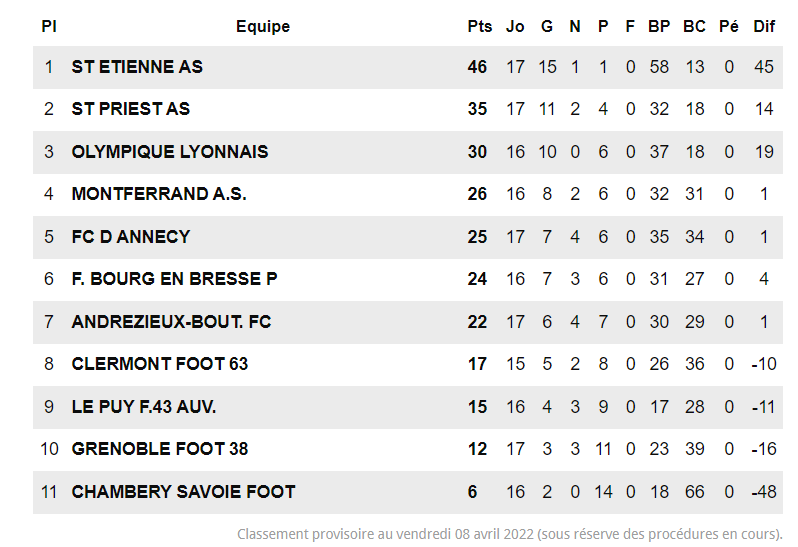This screenshot has width=798, height=547.
Task: Click LE PUY F.43 AUV. team
Action: [144, 407]
